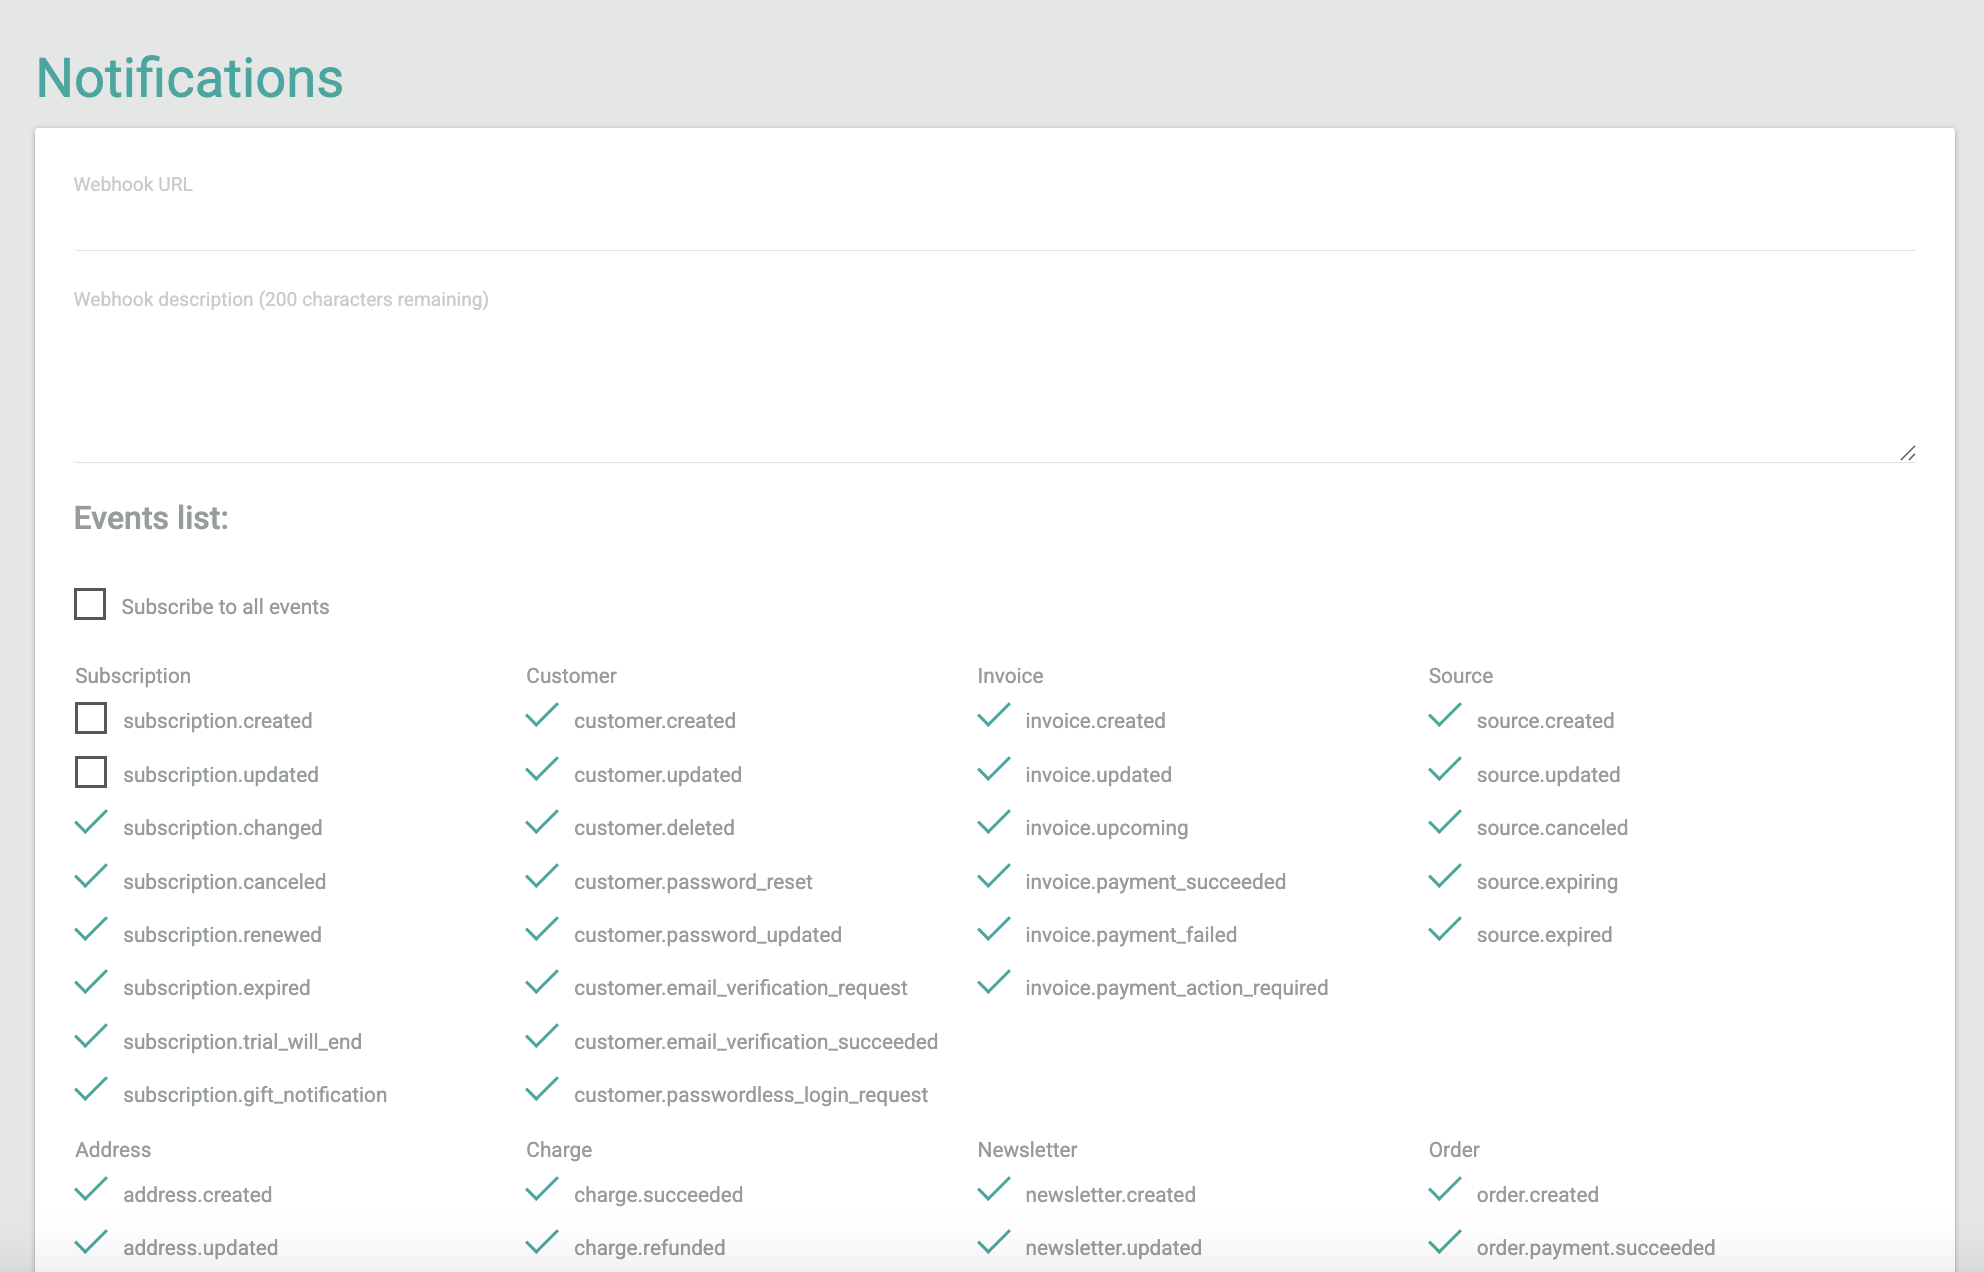This screenshot has height=1272, width=1984.
Task: Check the Subscribe to all events box
Action: click(90, 605)
